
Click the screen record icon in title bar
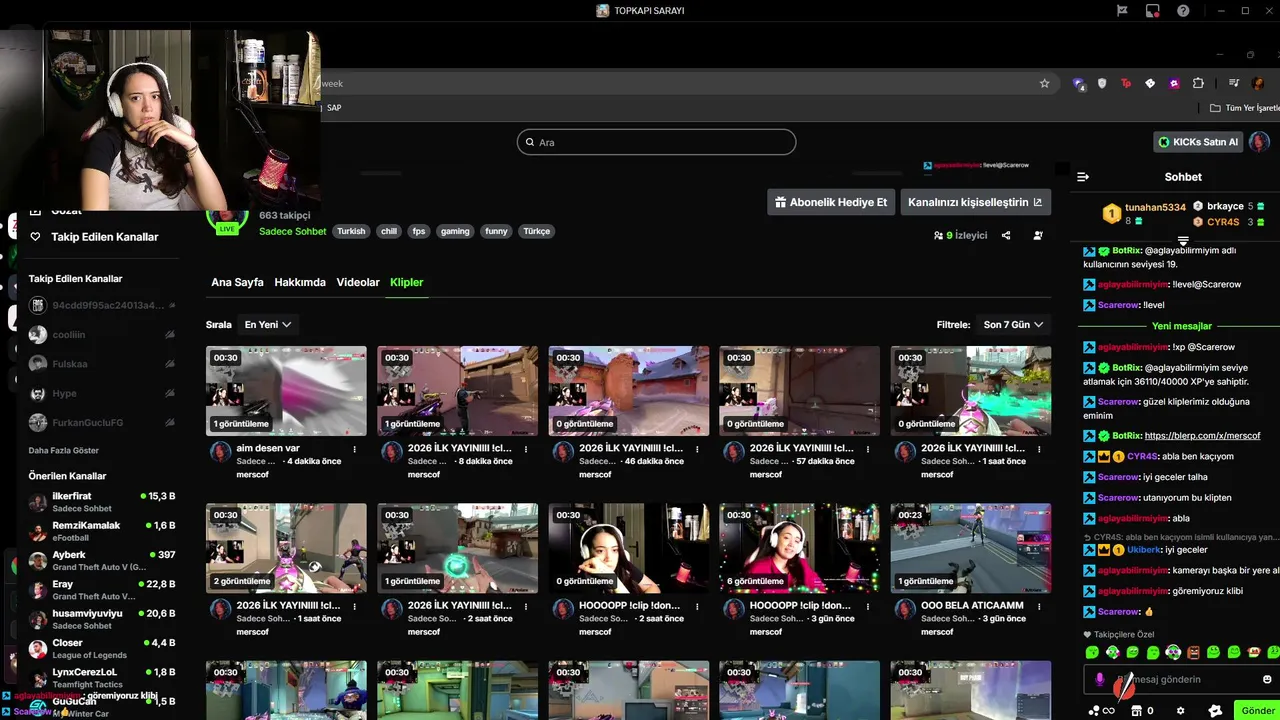tap(1152, 11)
